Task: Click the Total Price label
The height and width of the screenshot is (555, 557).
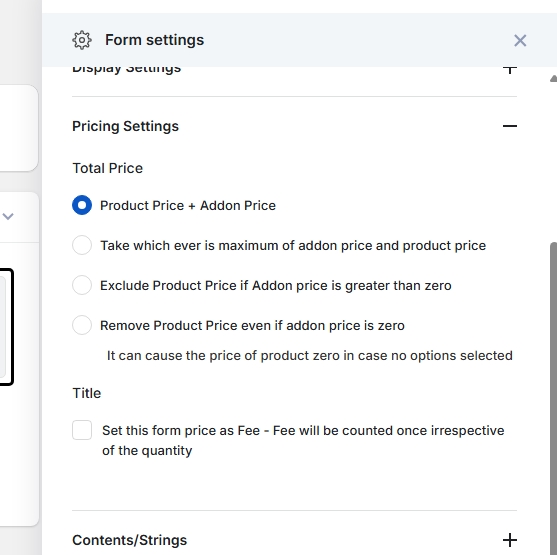Action: (108, 168)
